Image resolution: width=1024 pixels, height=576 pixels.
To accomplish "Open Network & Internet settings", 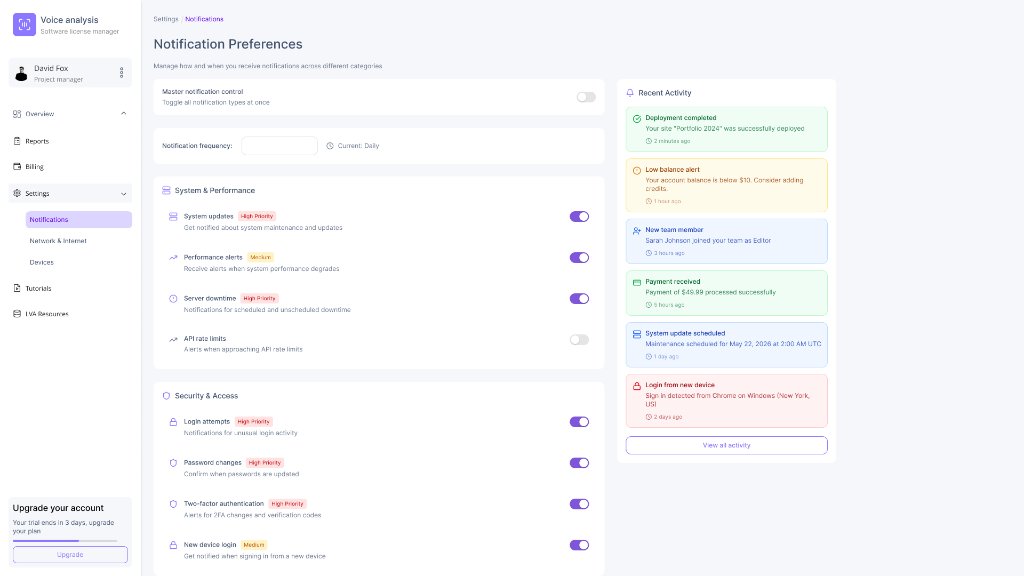I will coord(78,241).
